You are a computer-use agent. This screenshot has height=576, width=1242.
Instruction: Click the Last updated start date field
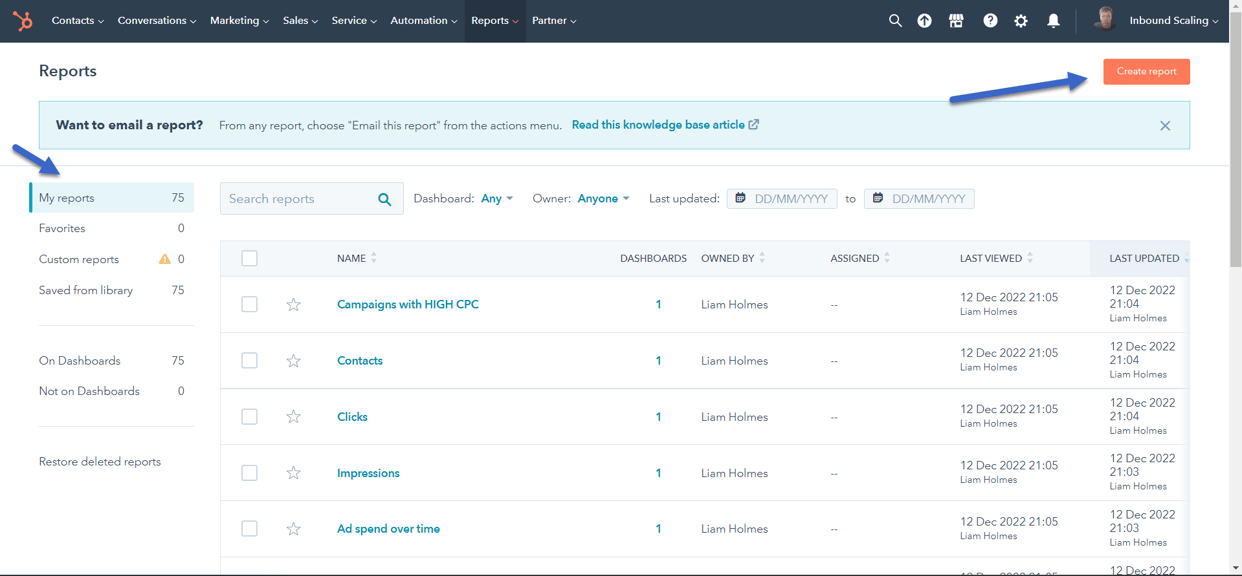[x=782, y=199]
